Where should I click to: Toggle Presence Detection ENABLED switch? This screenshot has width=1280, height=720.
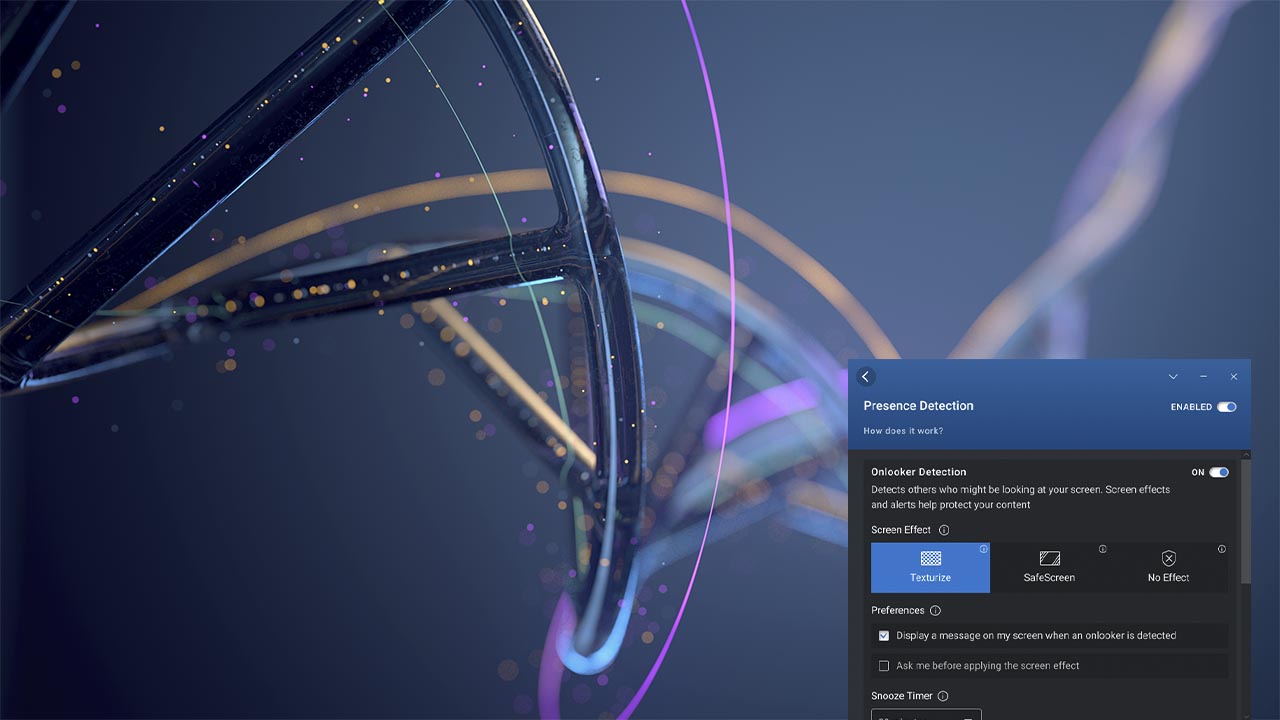1226,407
